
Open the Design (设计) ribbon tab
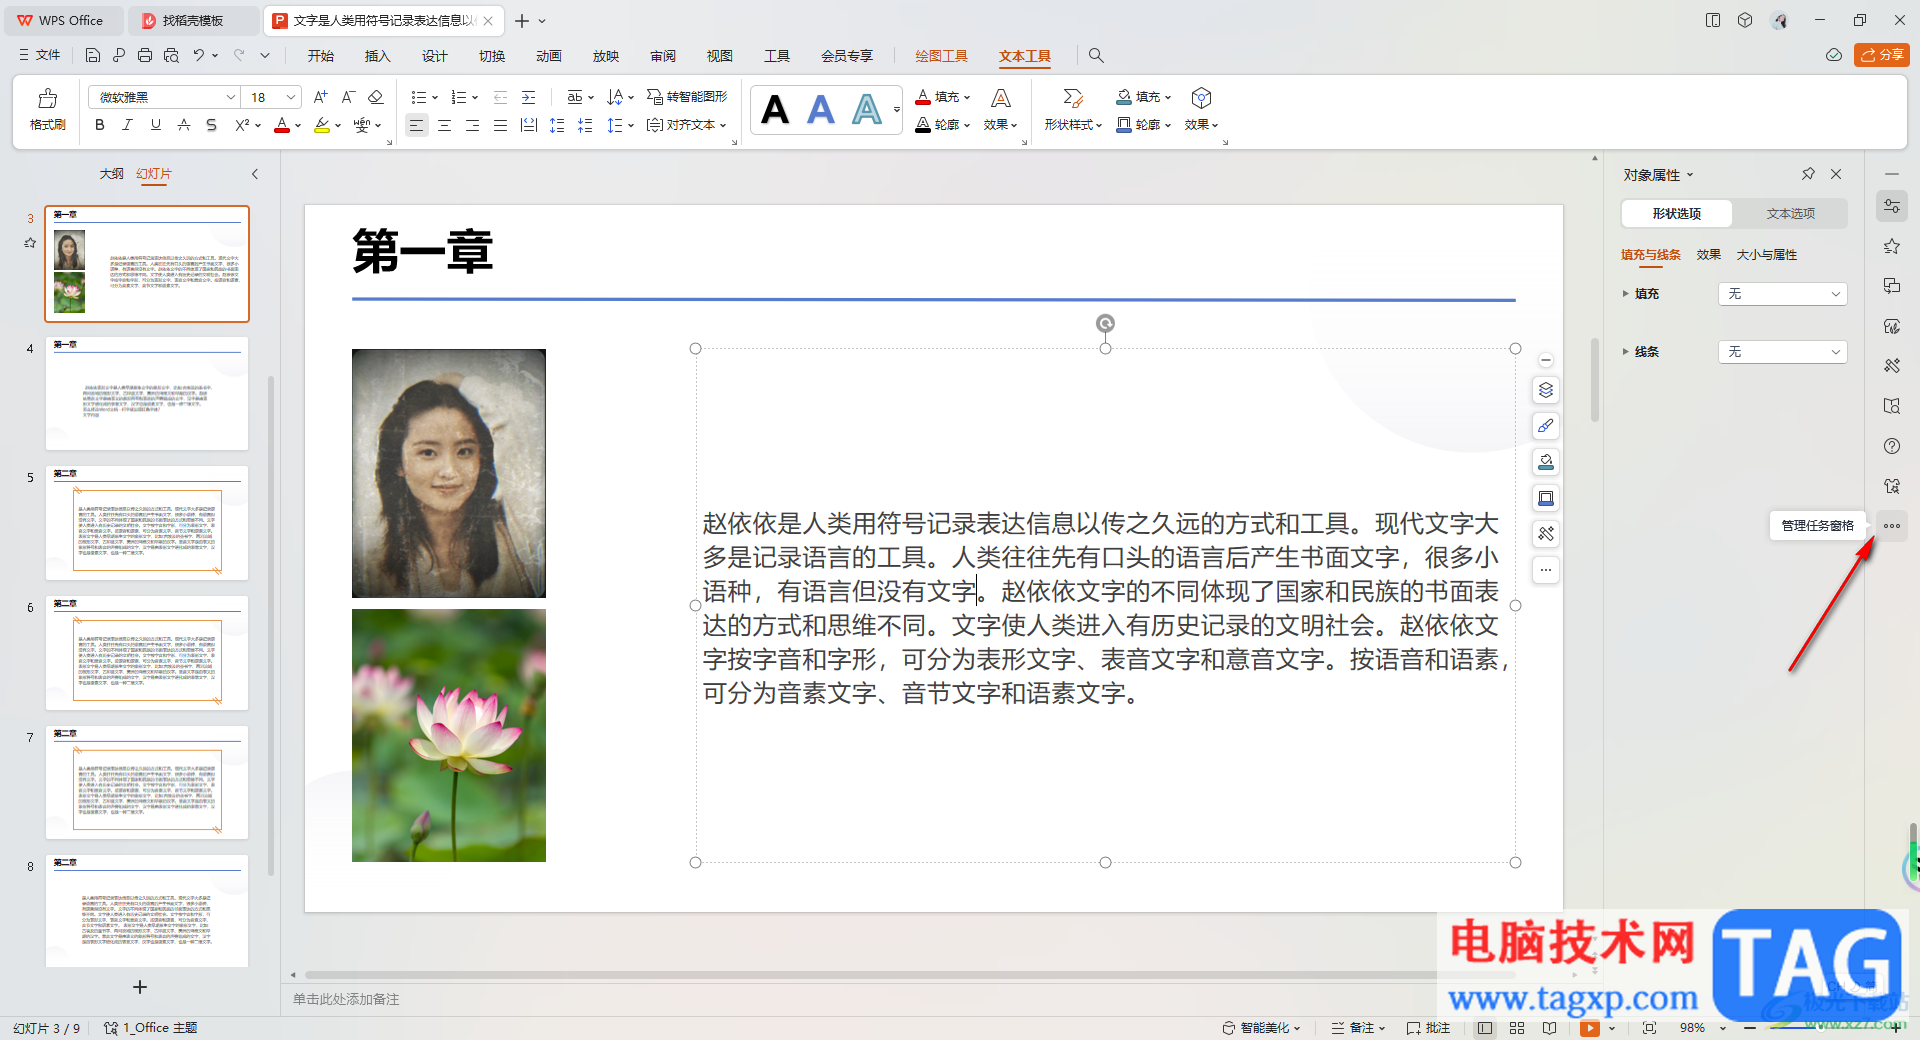point(434,56)
